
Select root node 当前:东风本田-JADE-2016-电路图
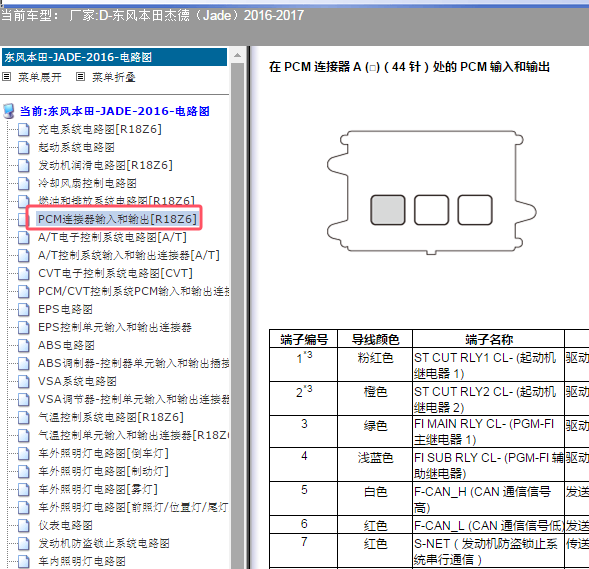115,111
